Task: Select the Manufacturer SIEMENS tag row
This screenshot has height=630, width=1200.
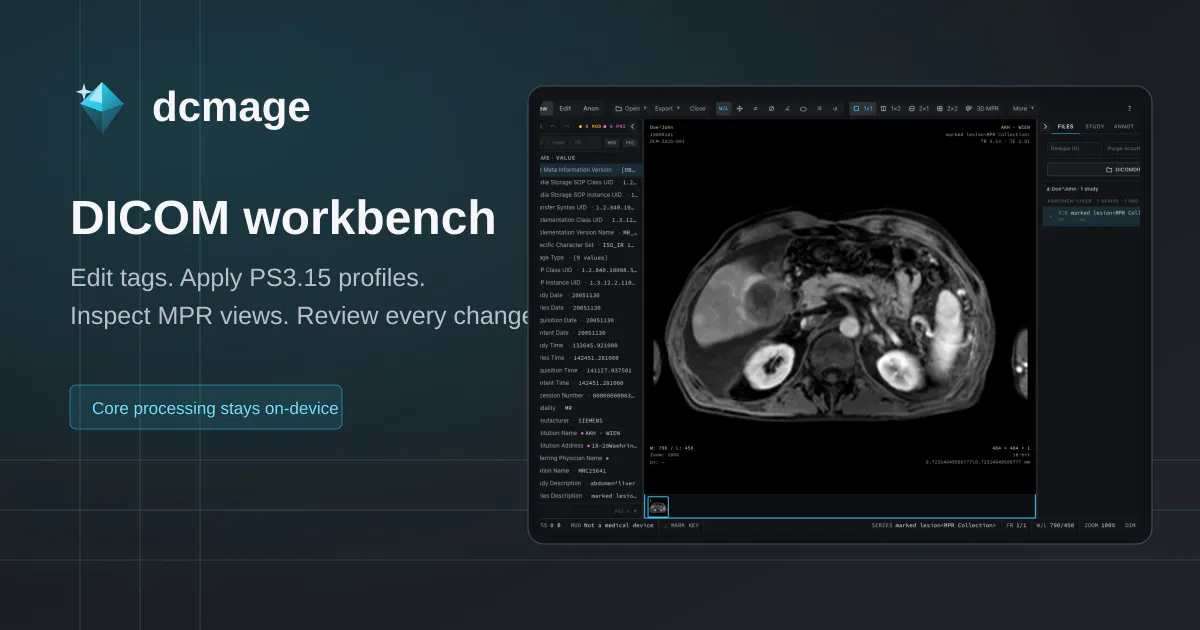Action: click(590, 420)
